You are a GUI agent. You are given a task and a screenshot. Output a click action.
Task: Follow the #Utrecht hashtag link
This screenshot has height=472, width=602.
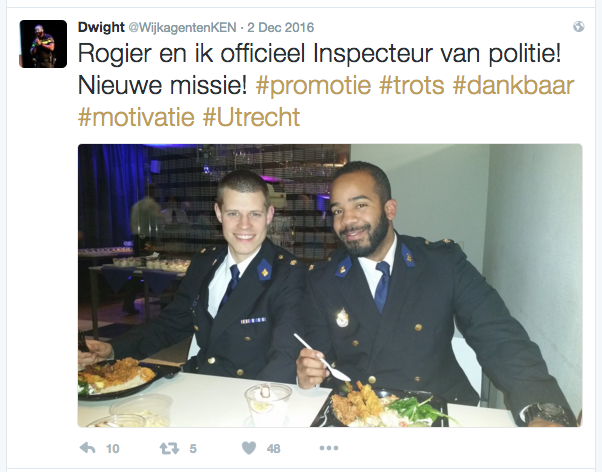click(x=251, y=117)
